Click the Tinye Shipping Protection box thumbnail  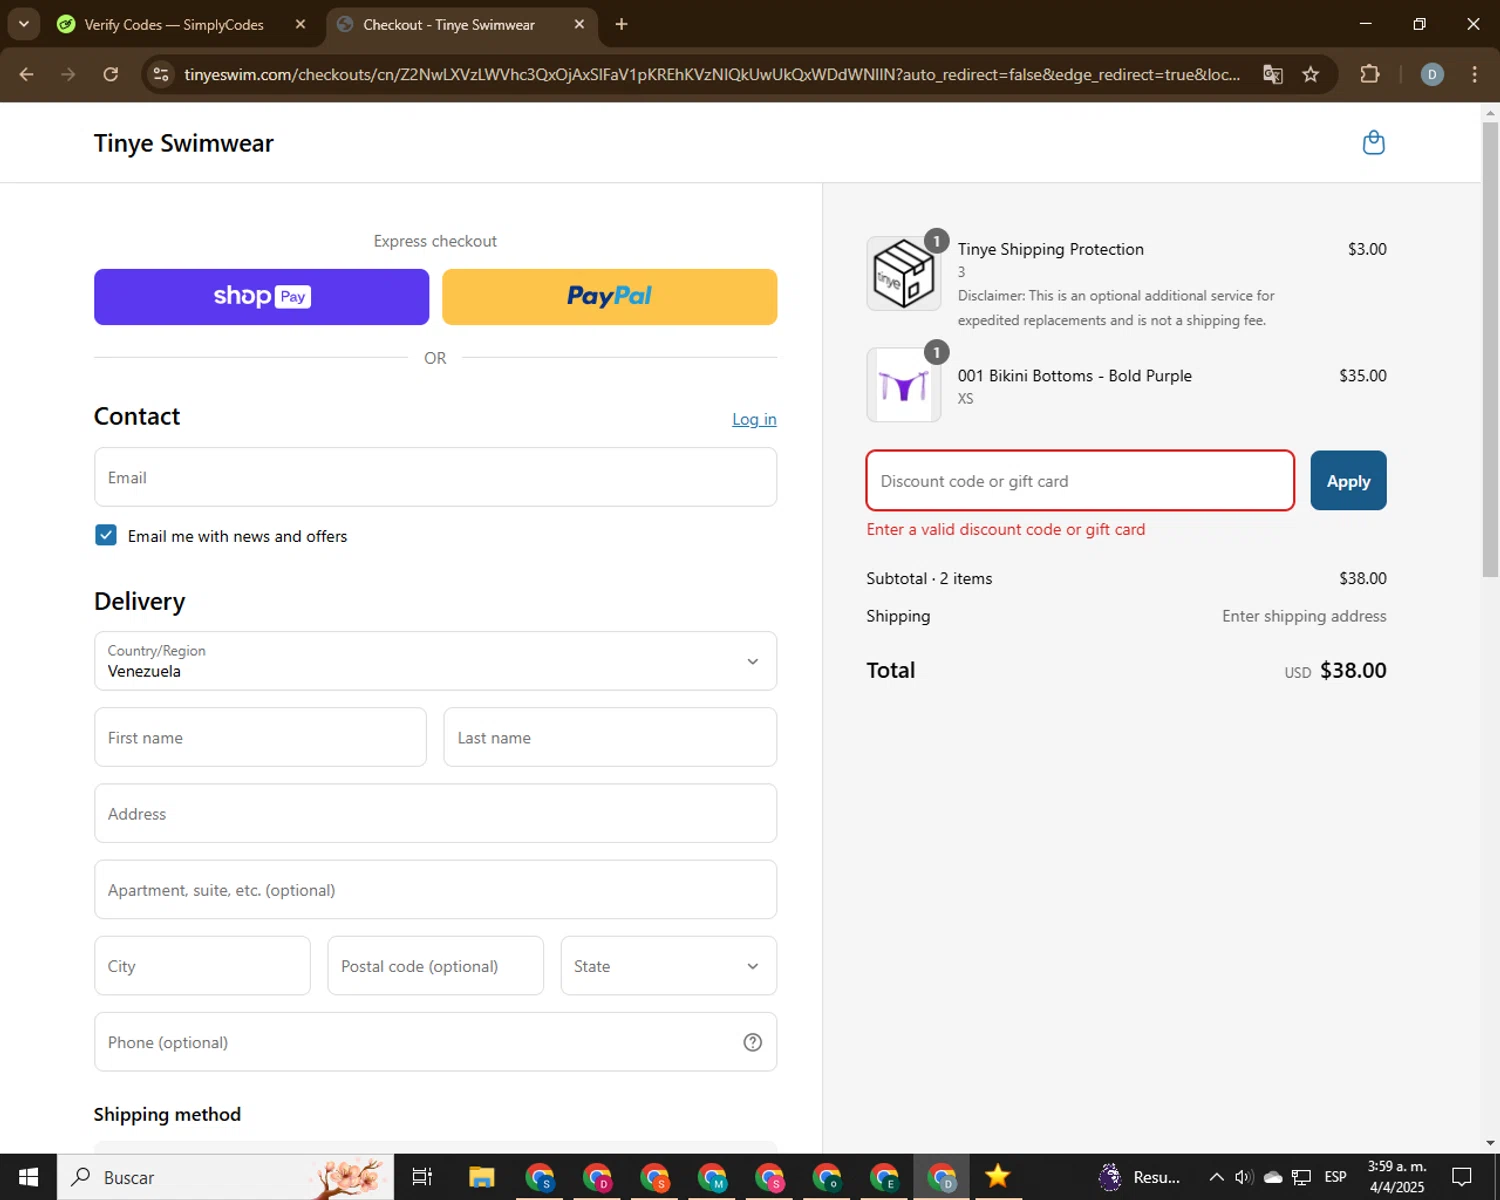point(903,273)
